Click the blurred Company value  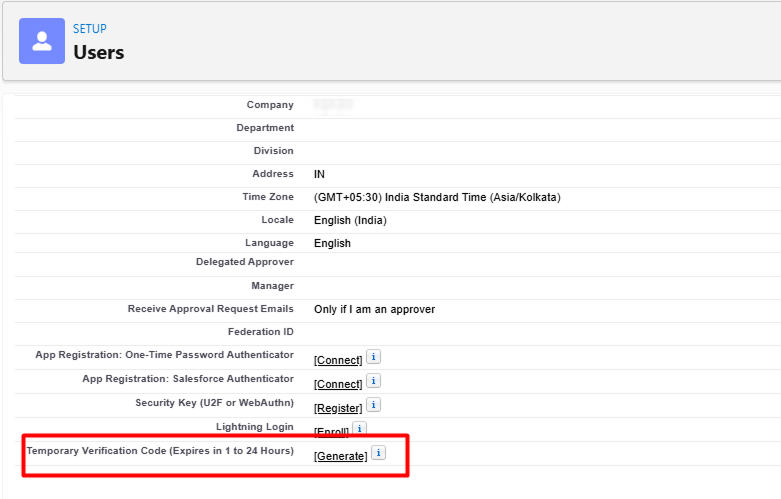point(333,105)
